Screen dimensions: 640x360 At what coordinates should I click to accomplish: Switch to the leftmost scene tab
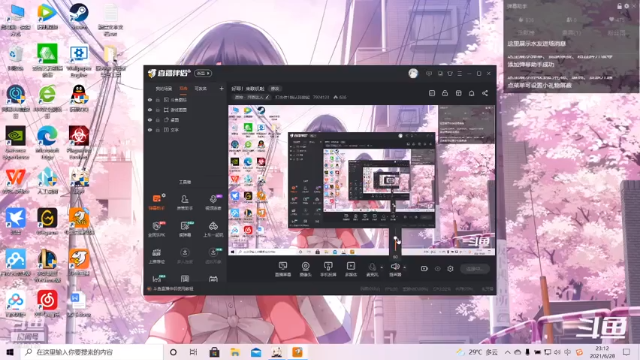tap(163, 89)
